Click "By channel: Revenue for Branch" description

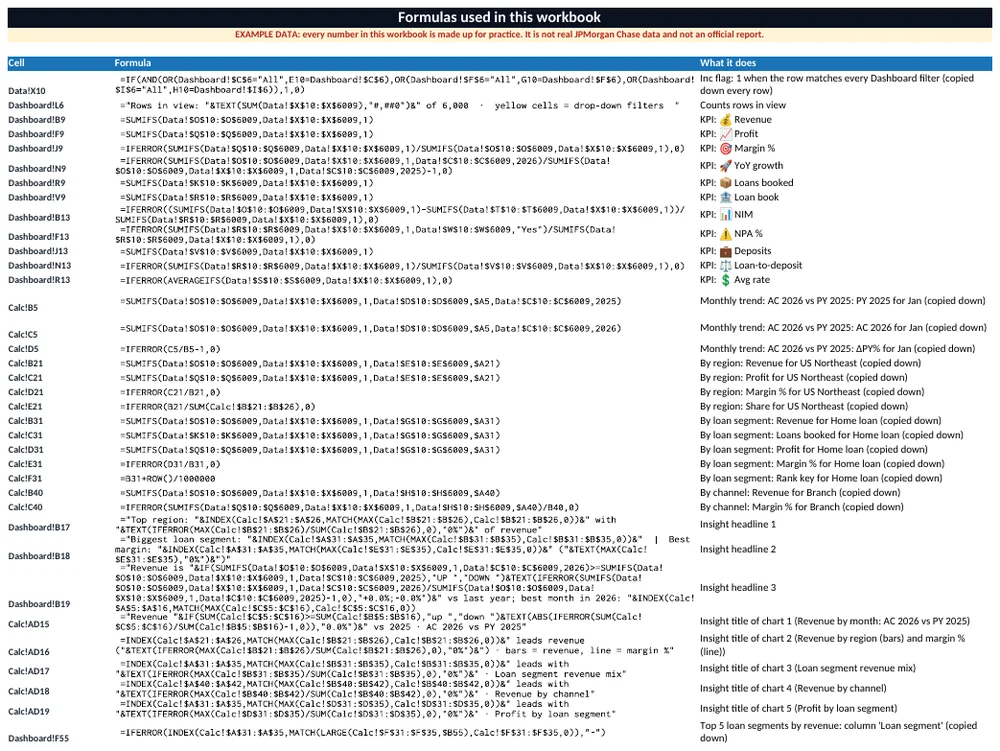coord(800,493)
